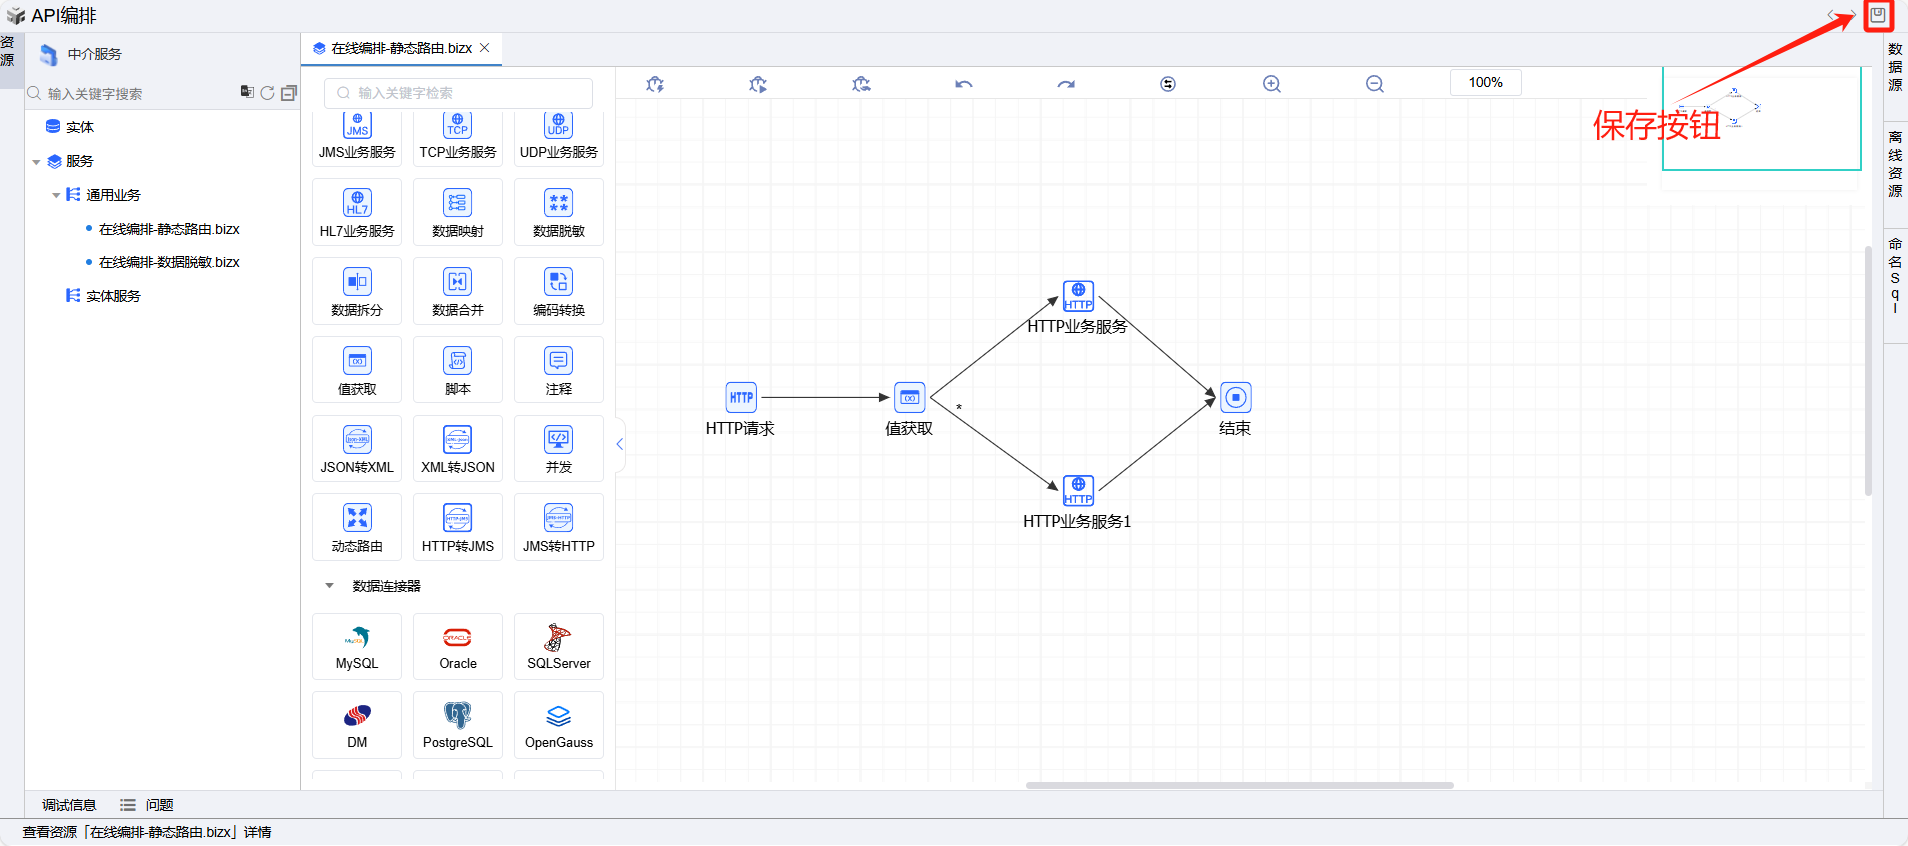The image size is (1908, 846).
Task: Collapse the component palette with side chevron
Action: pyautogui.click(x=620, y=444)
